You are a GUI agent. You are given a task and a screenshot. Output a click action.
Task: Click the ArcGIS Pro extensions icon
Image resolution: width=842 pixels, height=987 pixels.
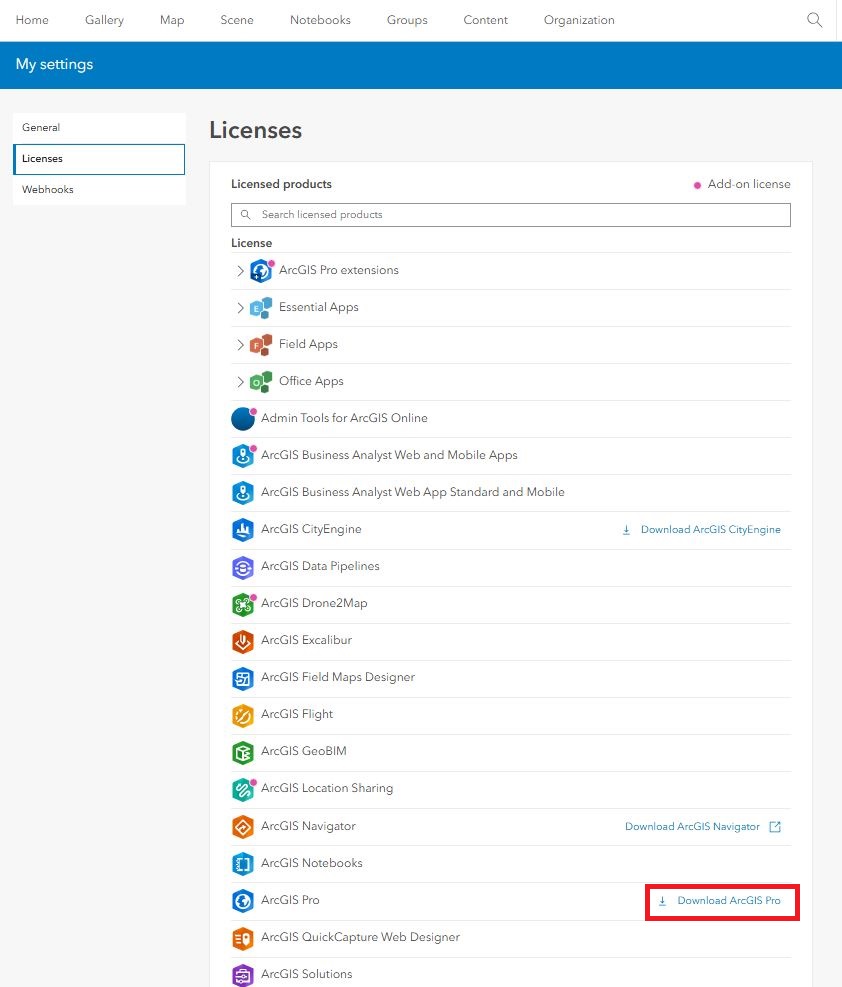click(261, 271)
